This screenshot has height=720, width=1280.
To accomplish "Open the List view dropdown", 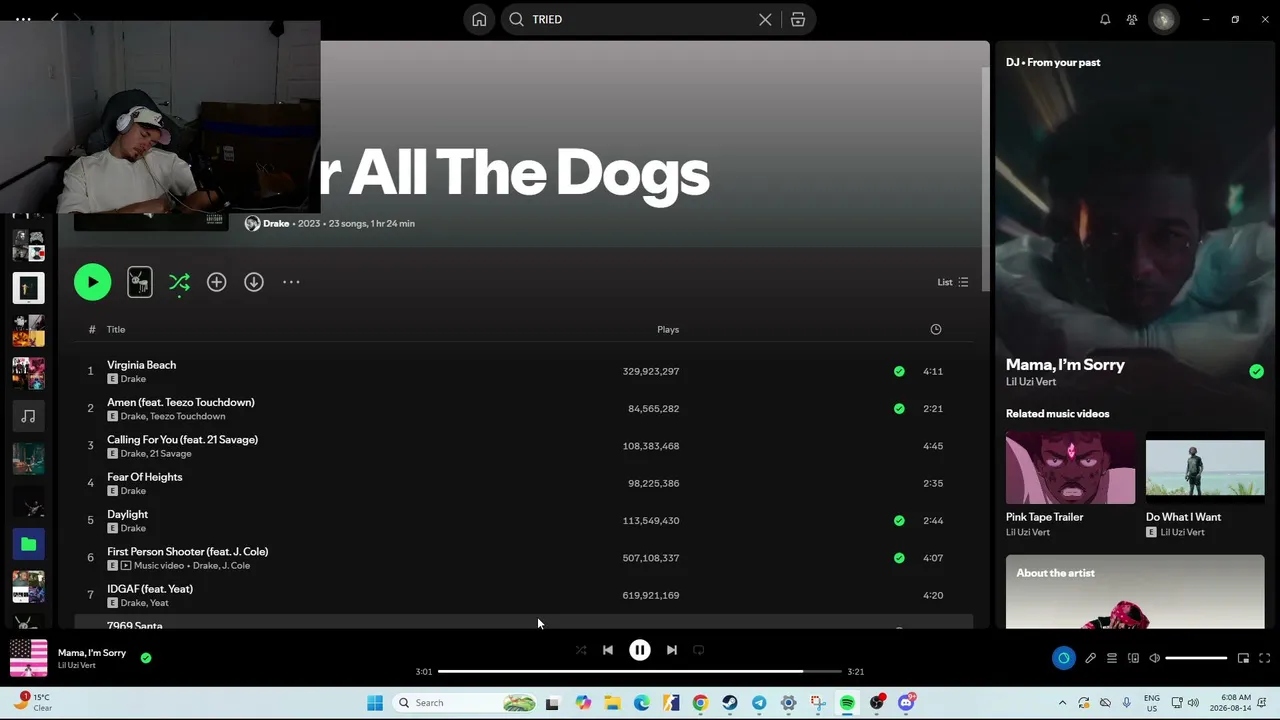I will 952,282.
